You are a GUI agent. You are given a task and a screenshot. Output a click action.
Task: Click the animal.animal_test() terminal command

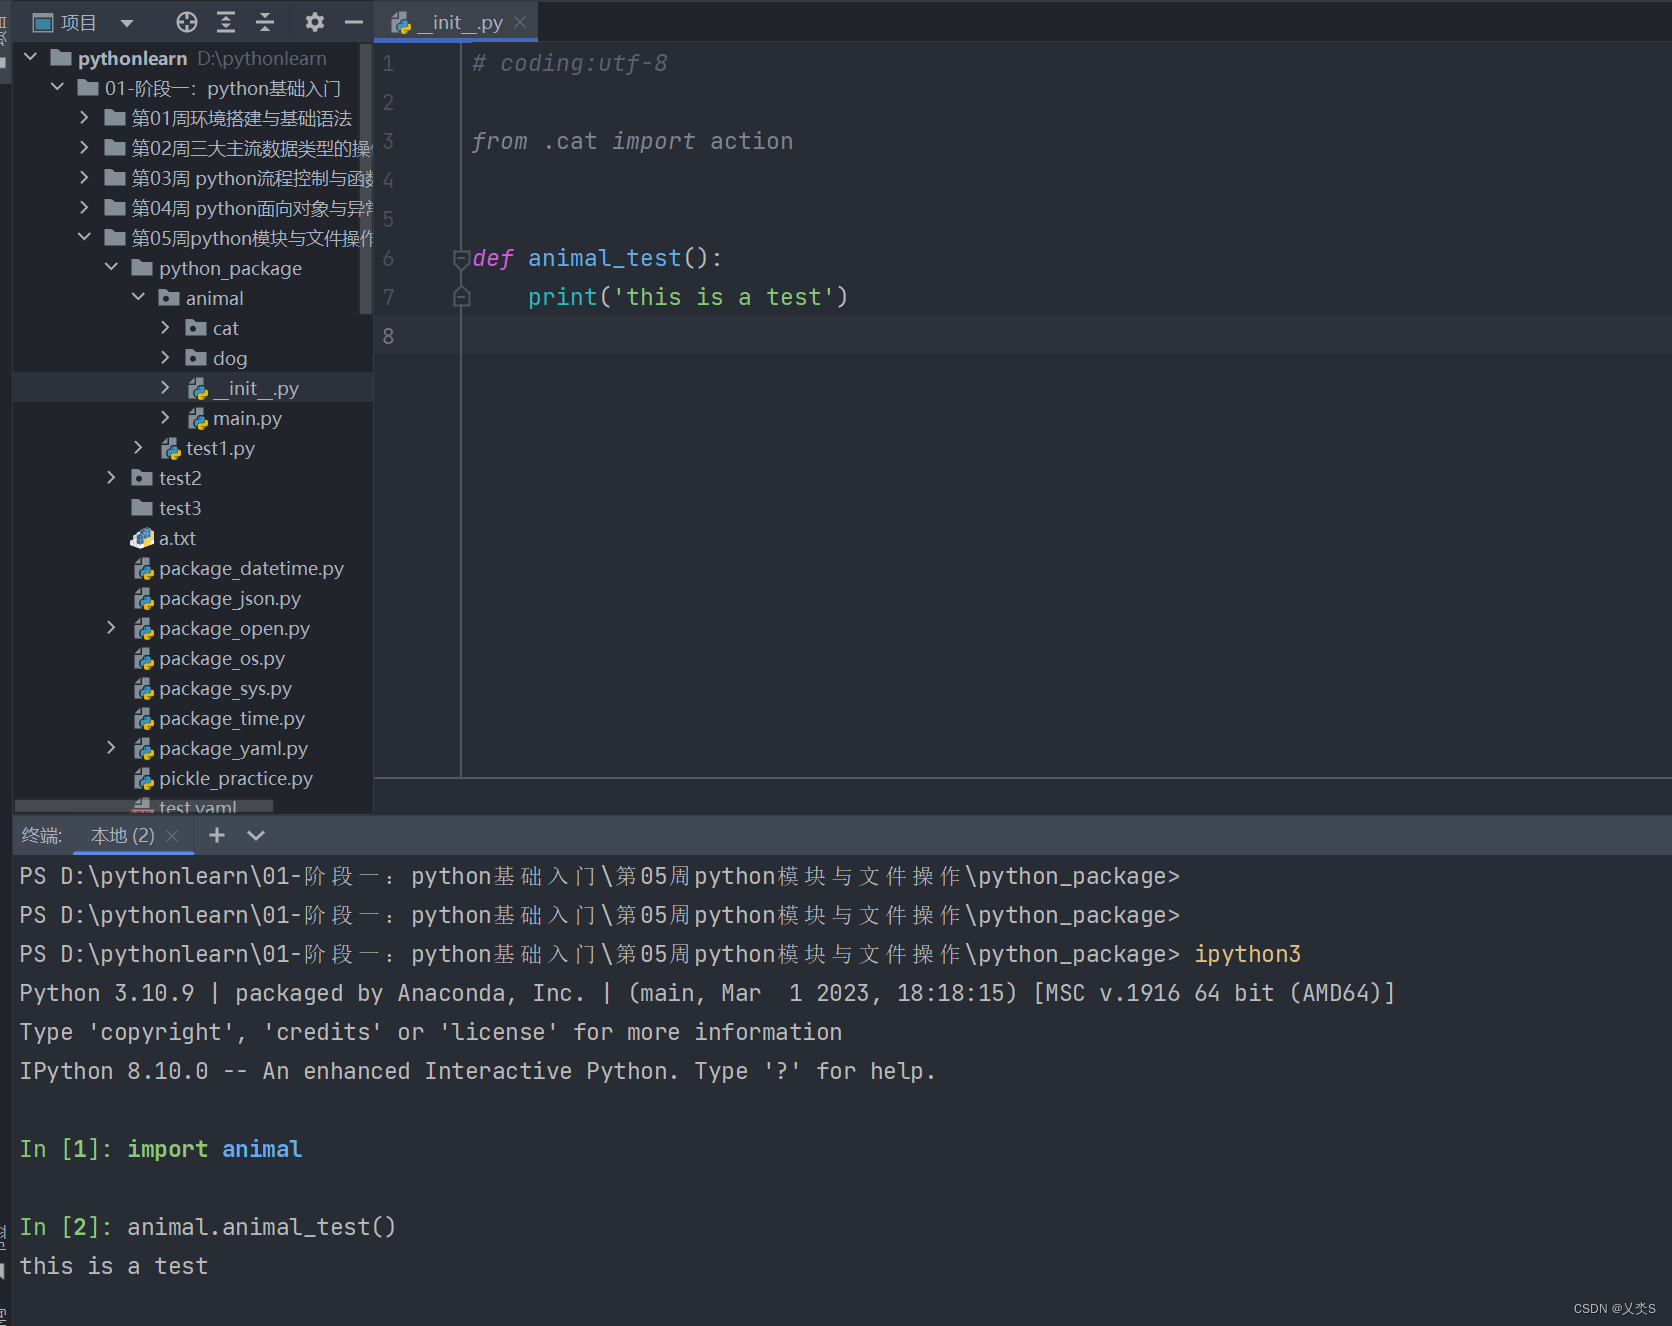click(262, 1227)
